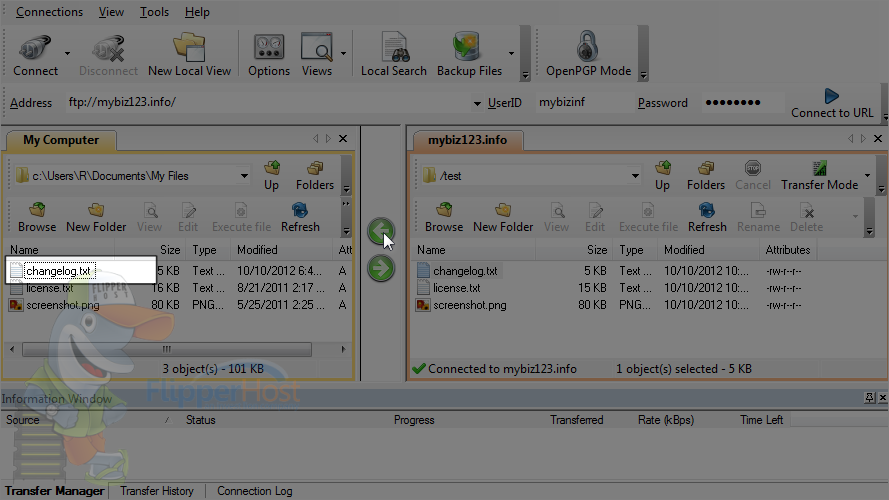The height and width of the screenshot is (500, 889).
Task: Create New Folder in the mybiz123.info pane
Action: 503,218
